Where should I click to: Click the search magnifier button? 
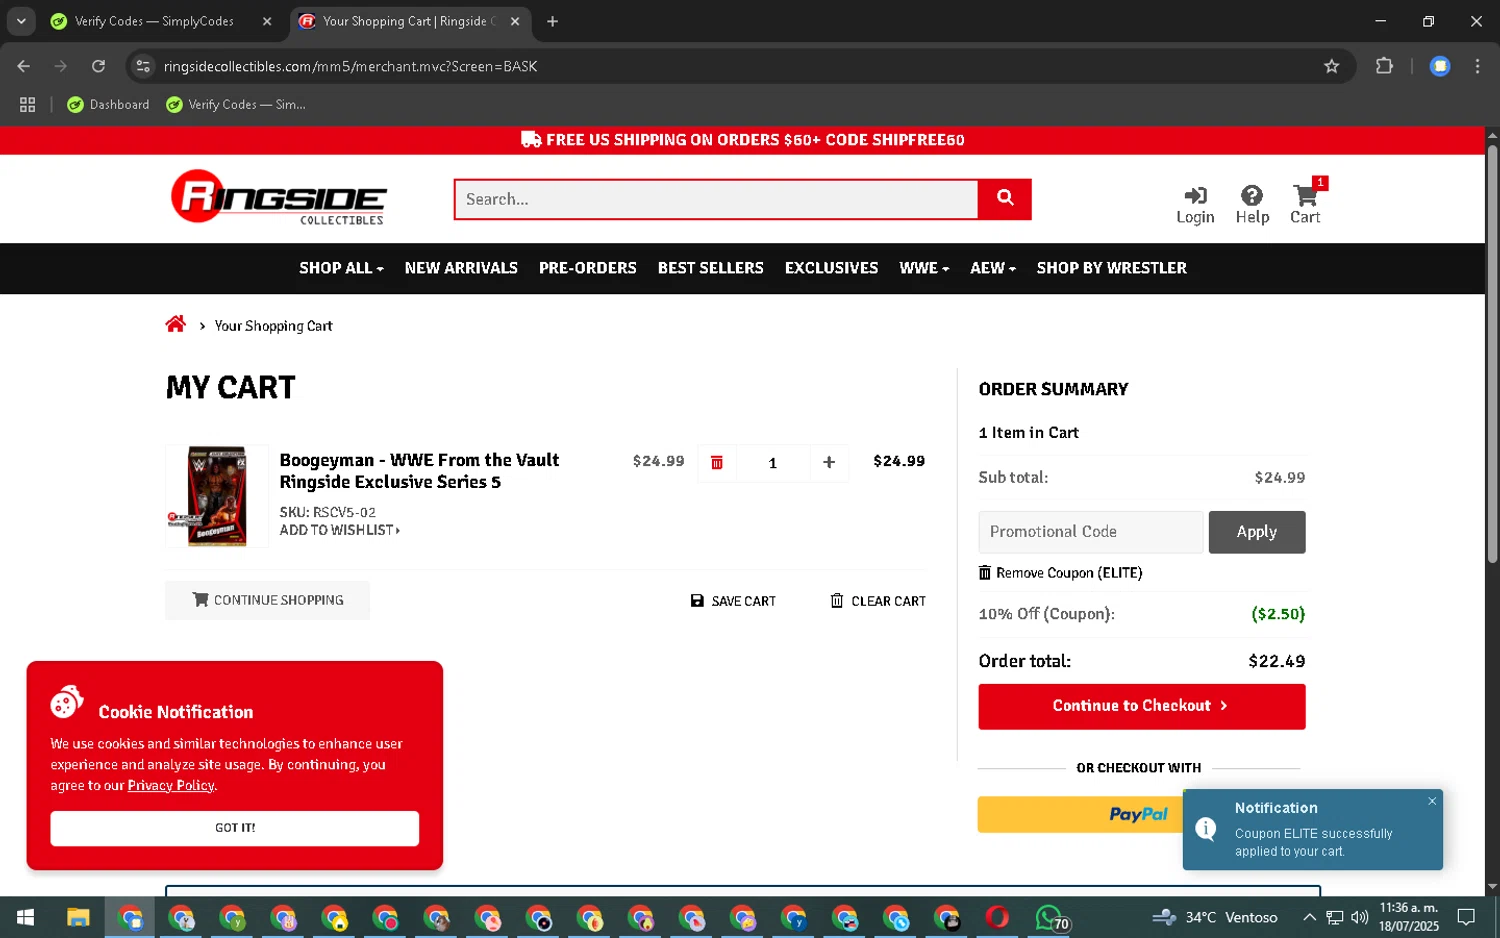1005,199
